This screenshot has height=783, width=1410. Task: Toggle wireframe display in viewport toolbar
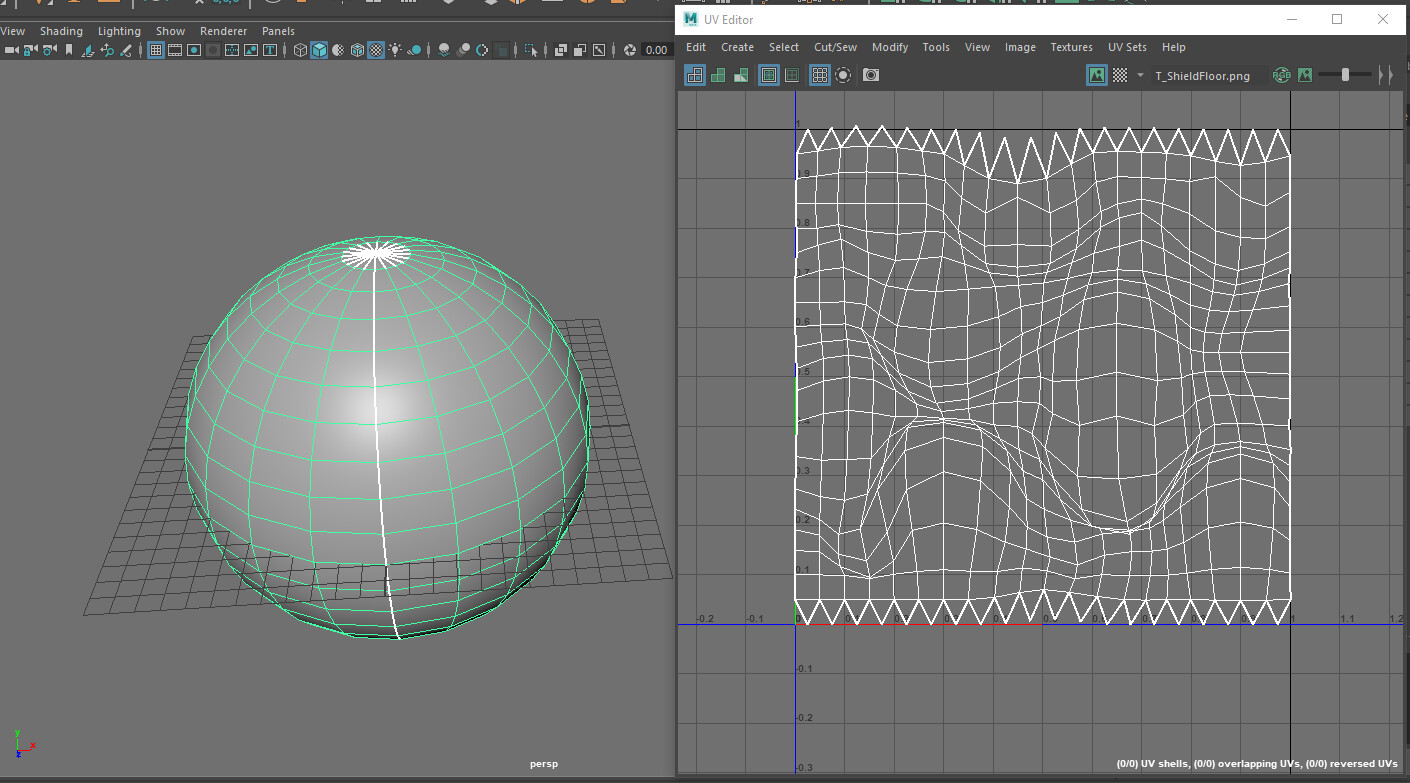[x=300, y=50]
